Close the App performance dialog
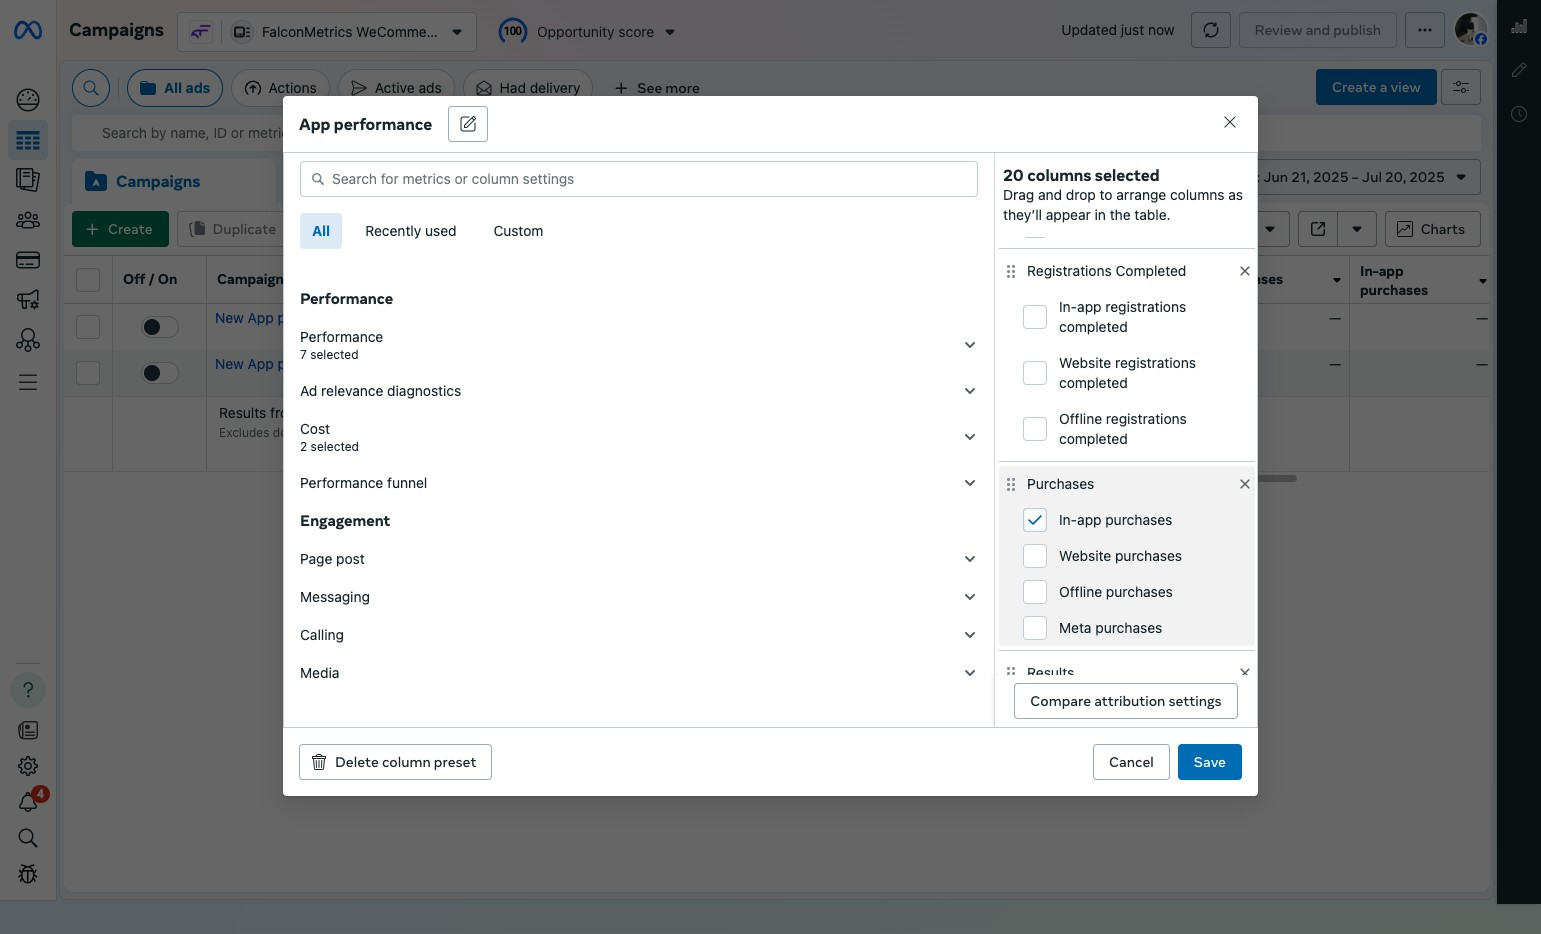Image resolution: width=1541 pixels, height=934 pixels. click(x=1229, y=122)
